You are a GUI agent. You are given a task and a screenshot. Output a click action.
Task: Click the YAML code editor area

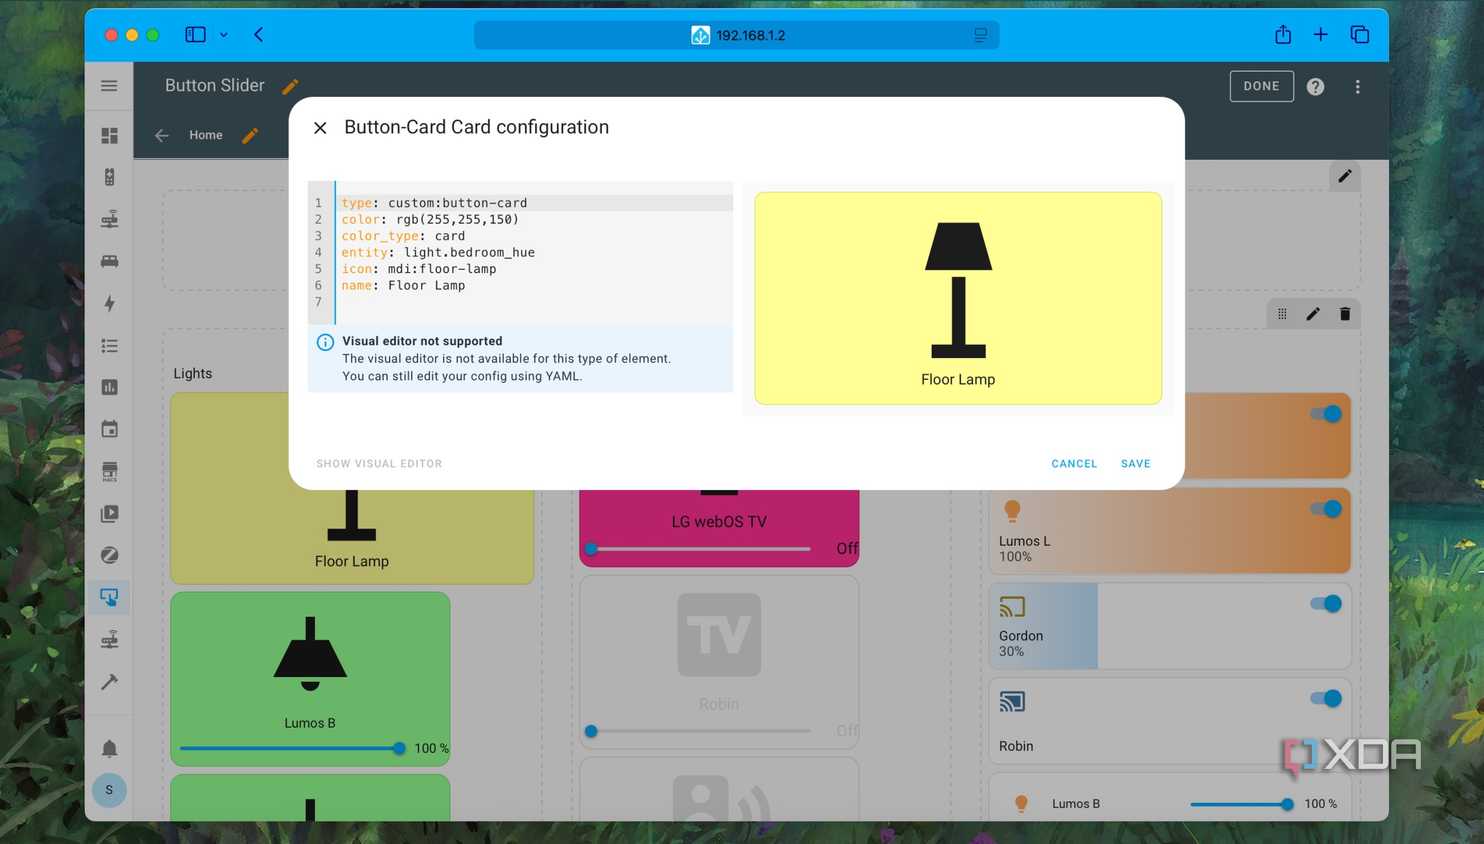tap(520, 253)
